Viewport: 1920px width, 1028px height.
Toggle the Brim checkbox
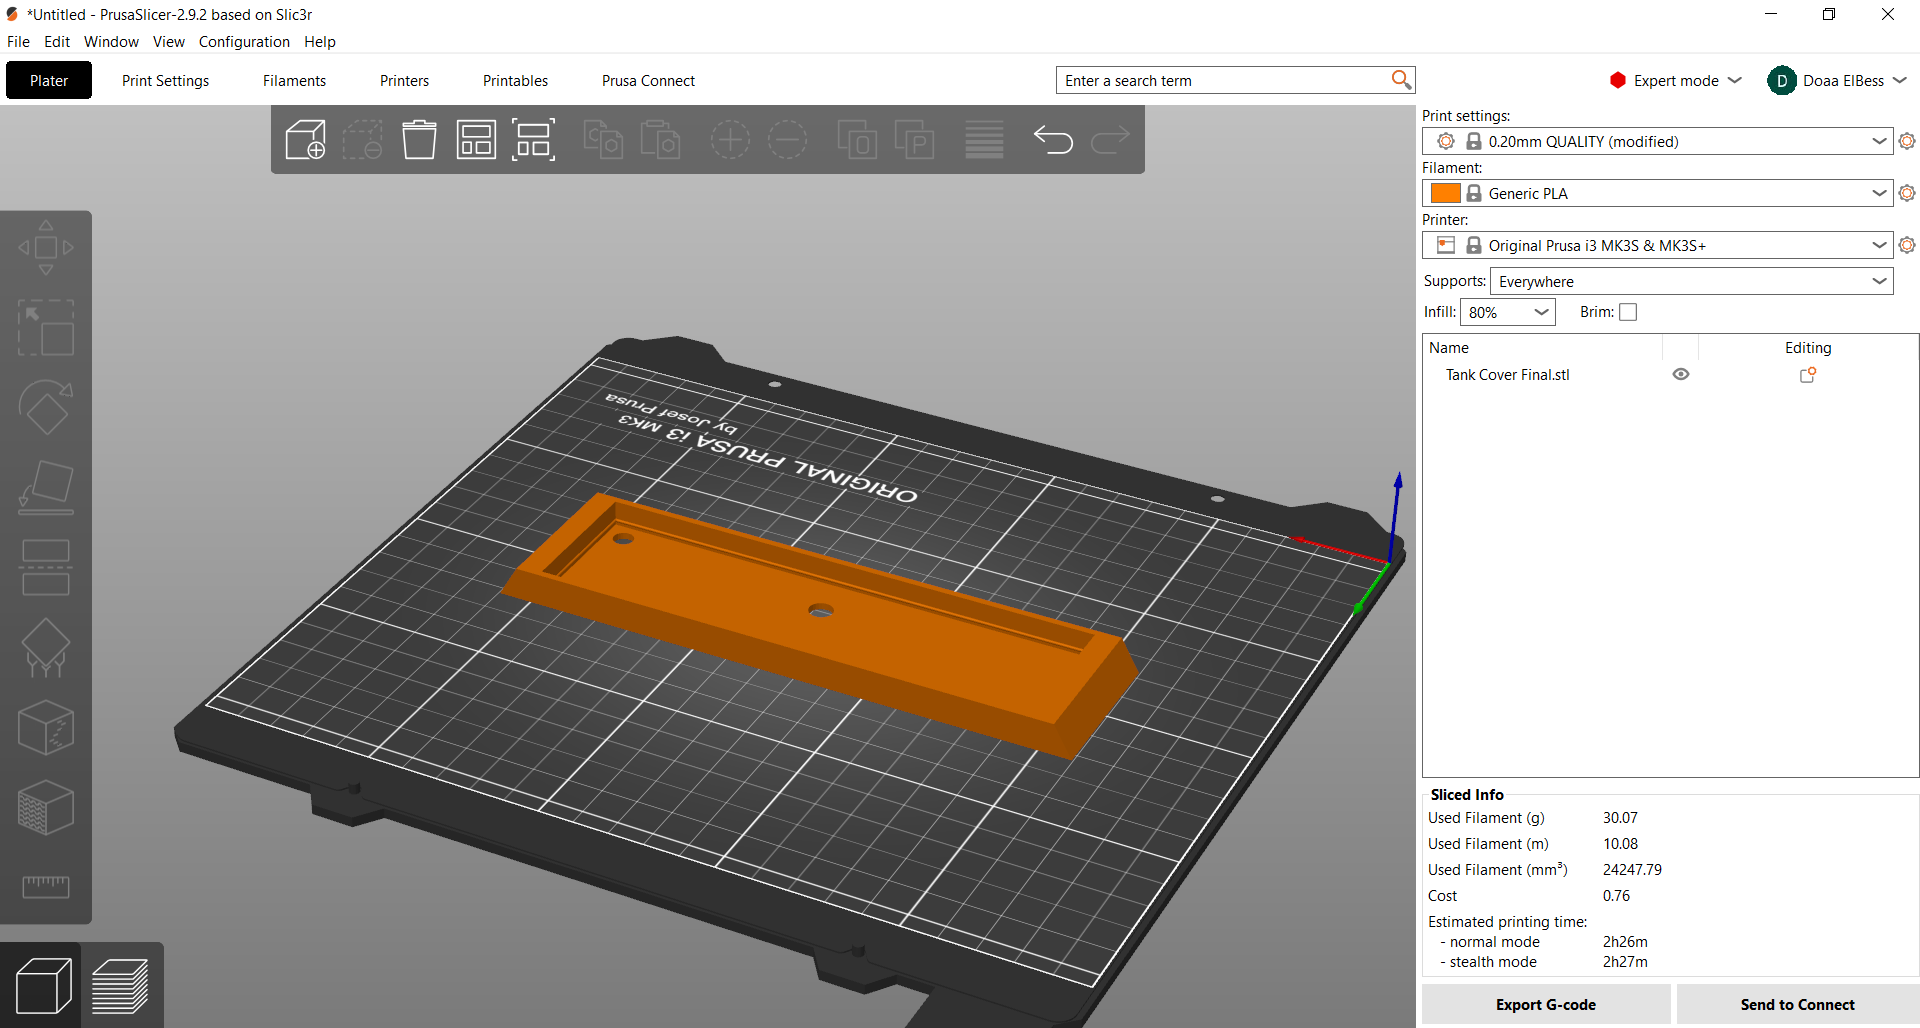1628,312
